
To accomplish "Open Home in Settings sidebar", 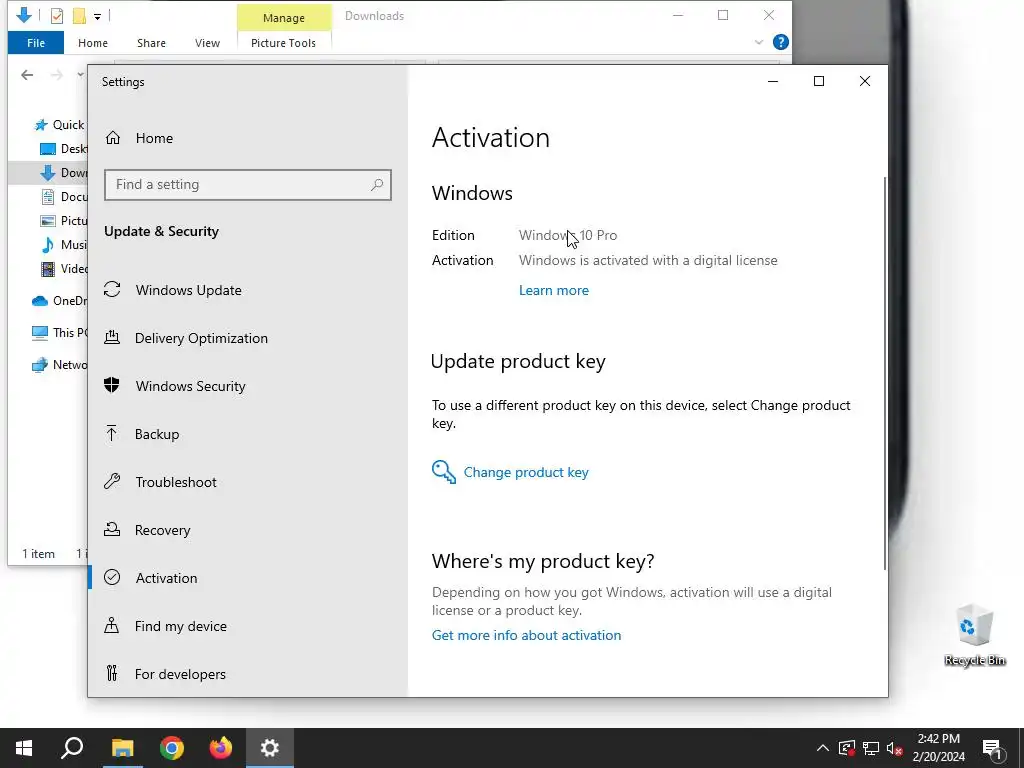I will (155, 138).
